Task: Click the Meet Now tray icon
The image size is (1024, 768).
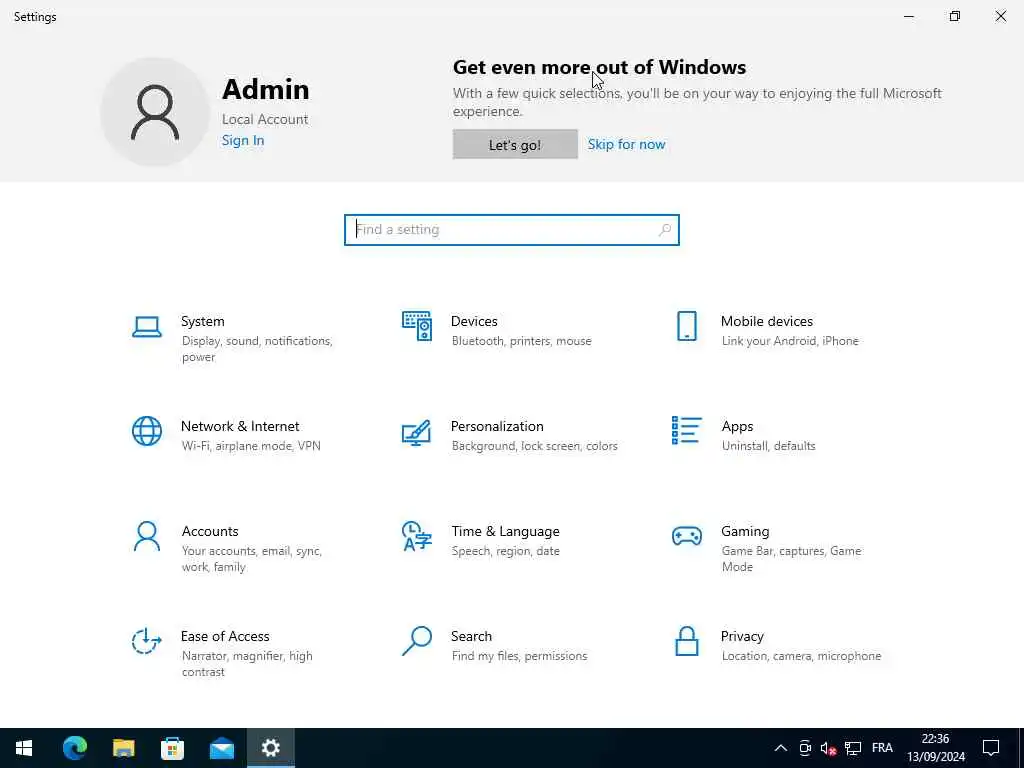Action: tap(805, 748)
